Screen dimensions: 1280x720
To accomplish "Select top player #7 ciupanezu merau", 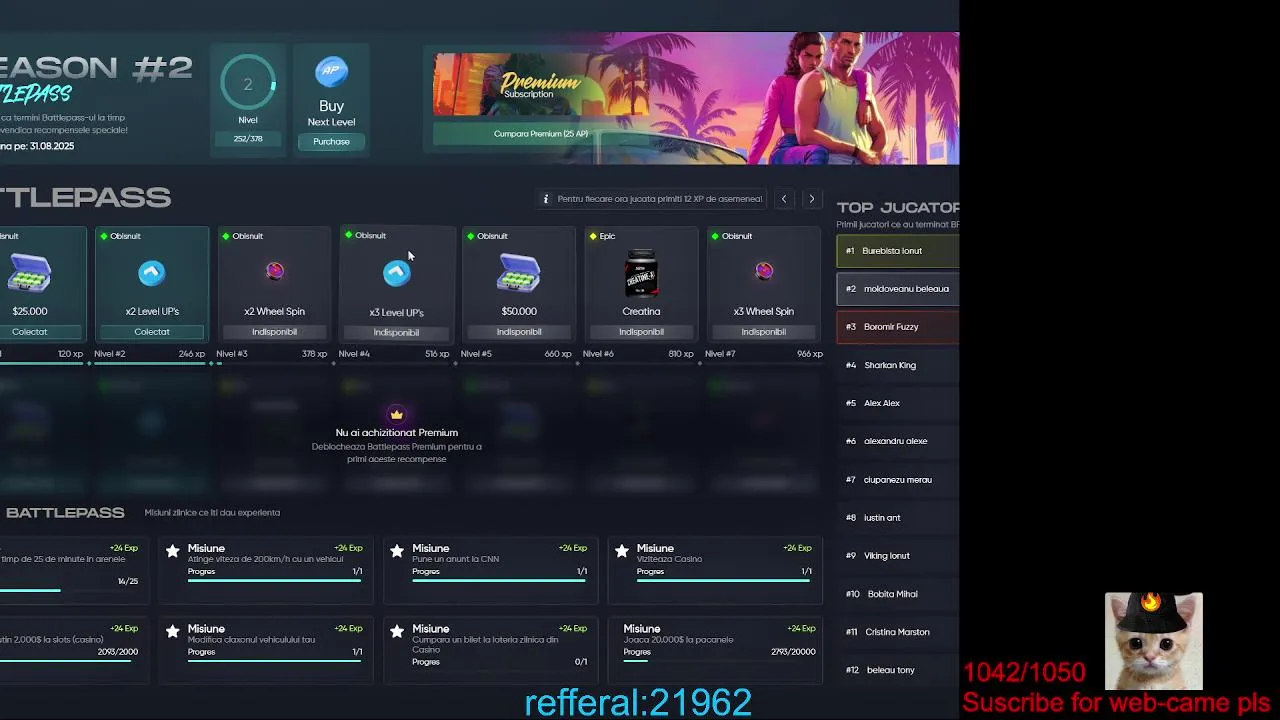I will pyautogui.click(x=898, y=480).
